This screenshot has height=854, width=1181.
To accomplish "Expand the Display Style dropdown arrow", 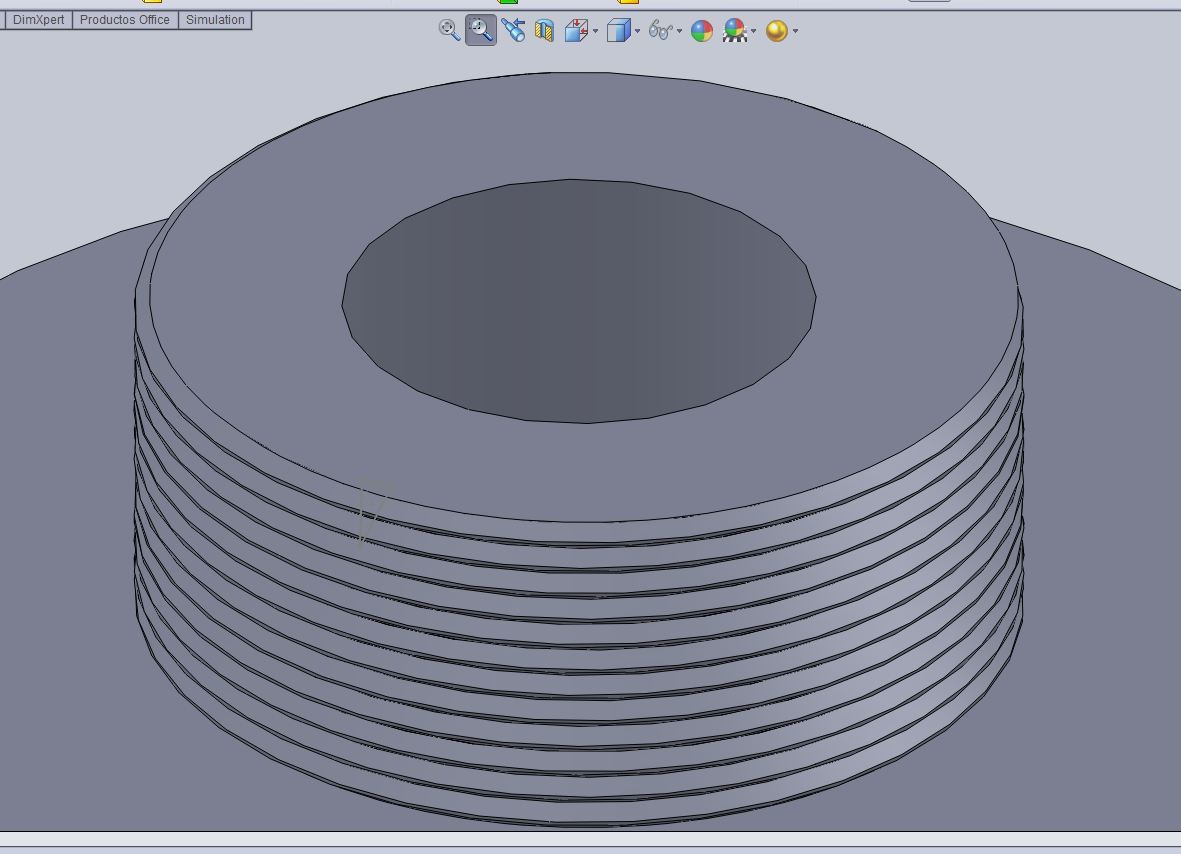I will point(638,32).
